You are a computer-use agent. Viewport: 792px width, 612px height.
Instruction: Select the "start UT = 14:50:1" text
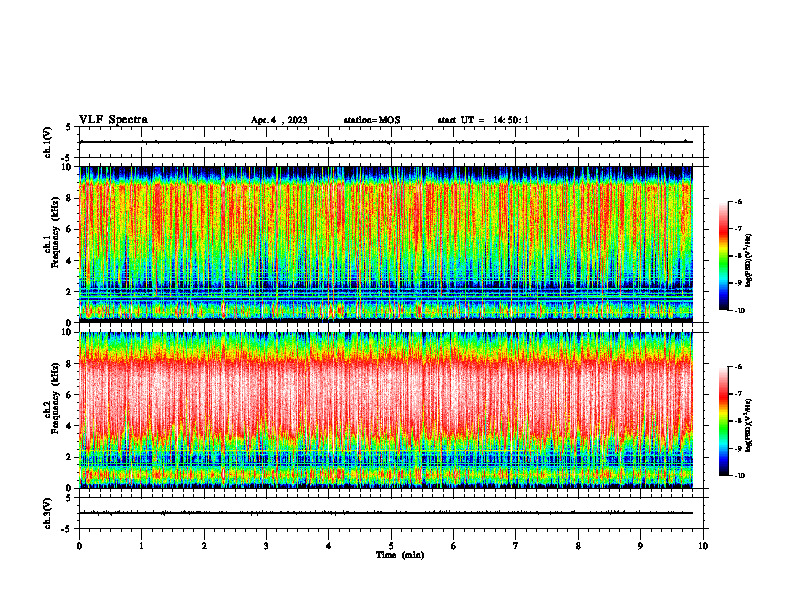(483, 120)
